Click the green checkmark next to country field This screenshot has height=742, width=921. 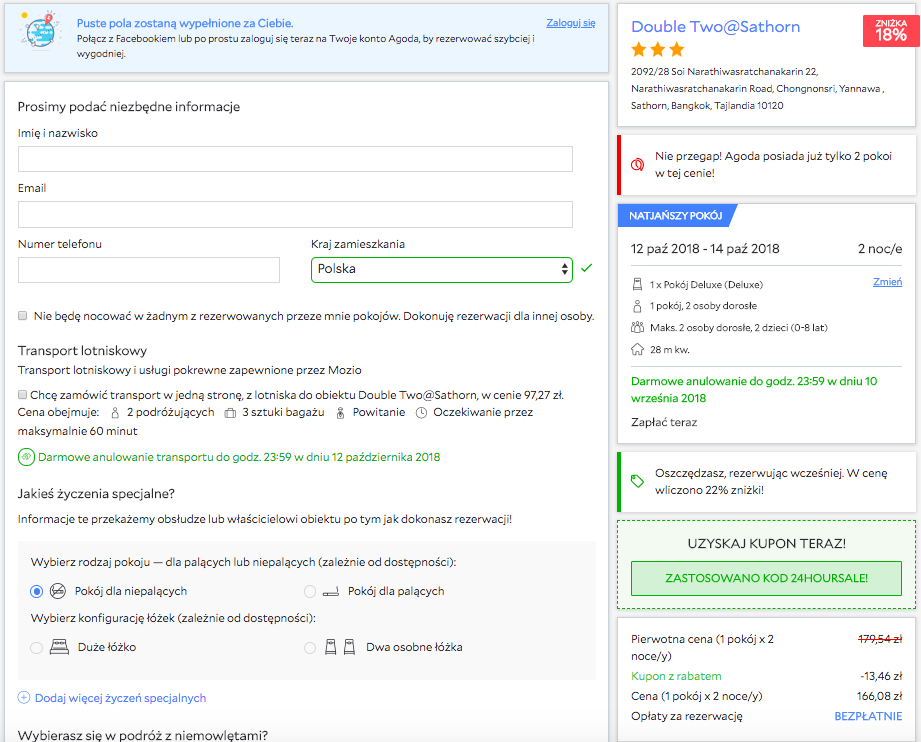(587, 268)
